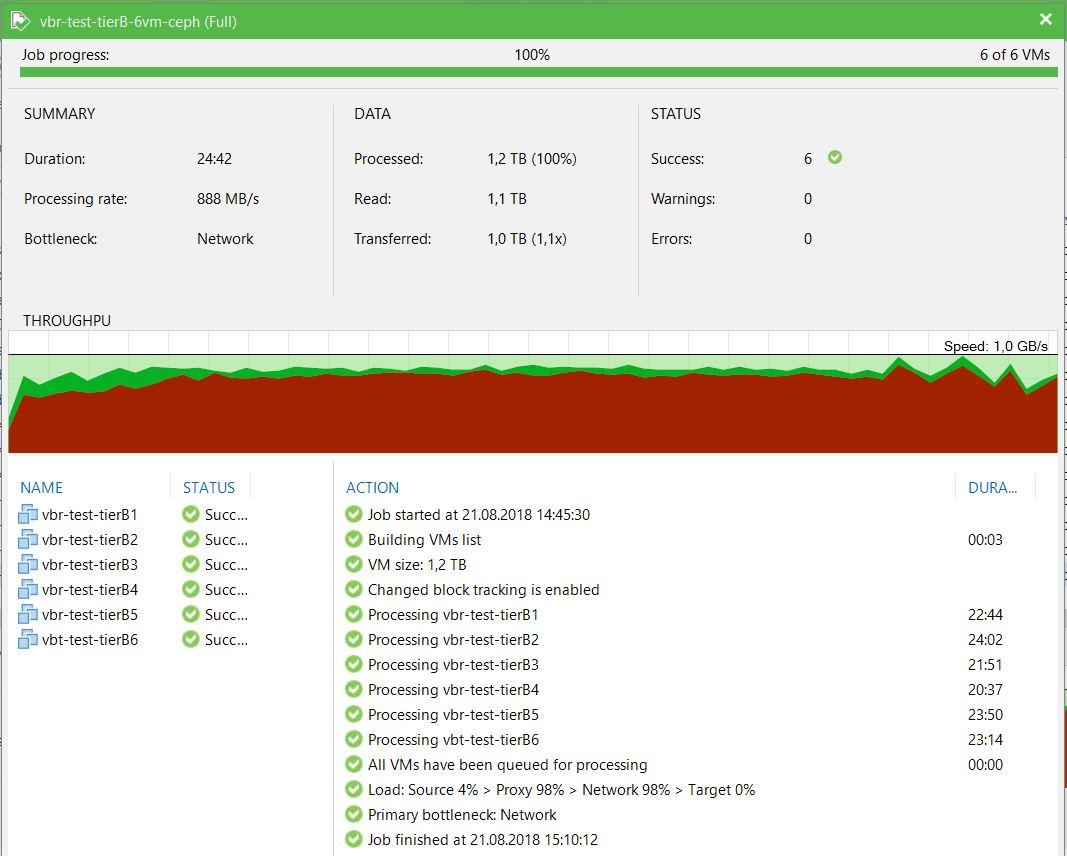Click the VM icon next to vbt-test-tierB6

pyautogui.click(x=28, y=640)
